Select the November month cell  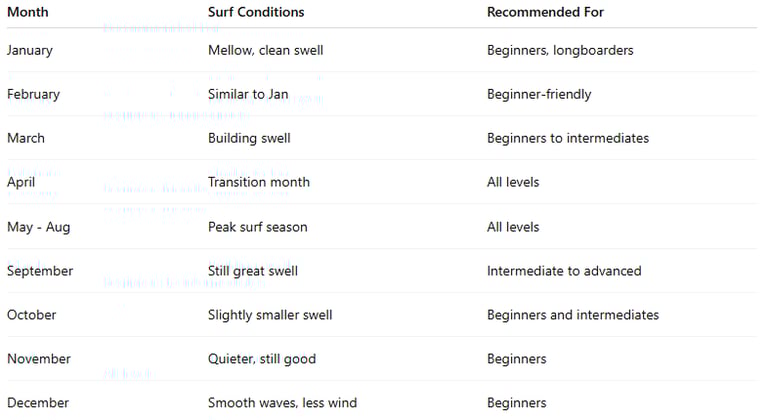pos(39,359)
